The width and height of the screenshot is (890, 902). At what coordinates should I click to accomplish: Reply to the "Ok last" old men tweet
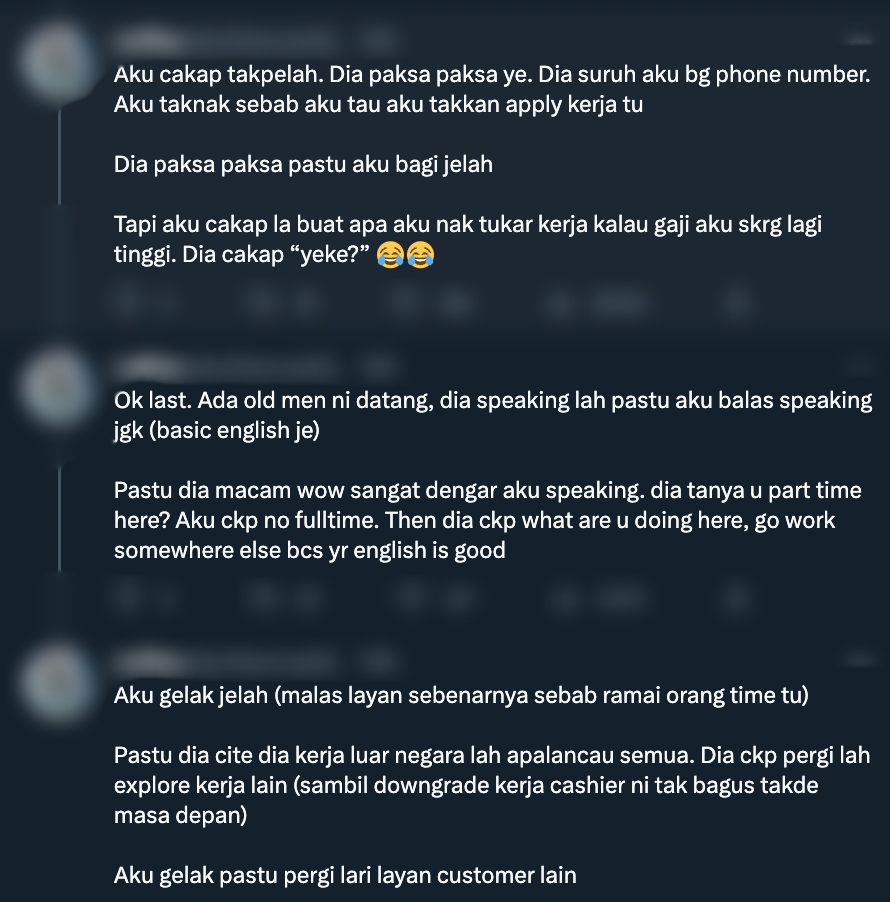pos(129,597)
